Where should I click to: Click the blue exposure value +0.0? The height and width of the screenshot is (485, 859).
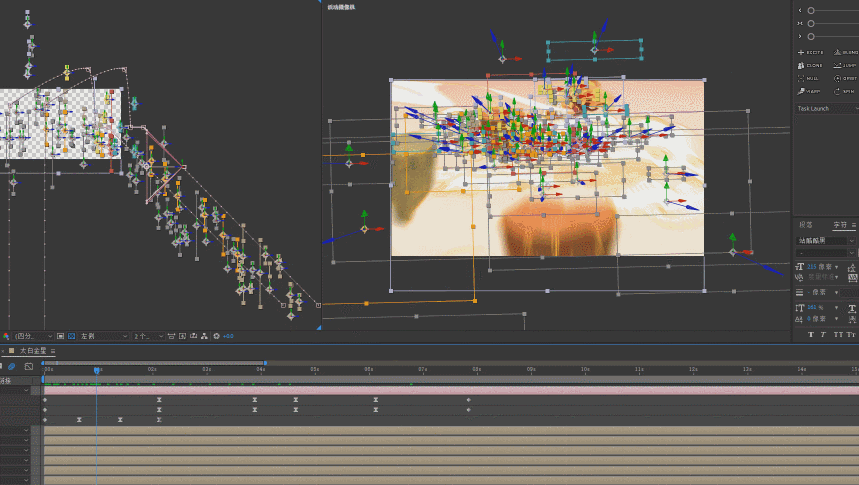[228, 336]
